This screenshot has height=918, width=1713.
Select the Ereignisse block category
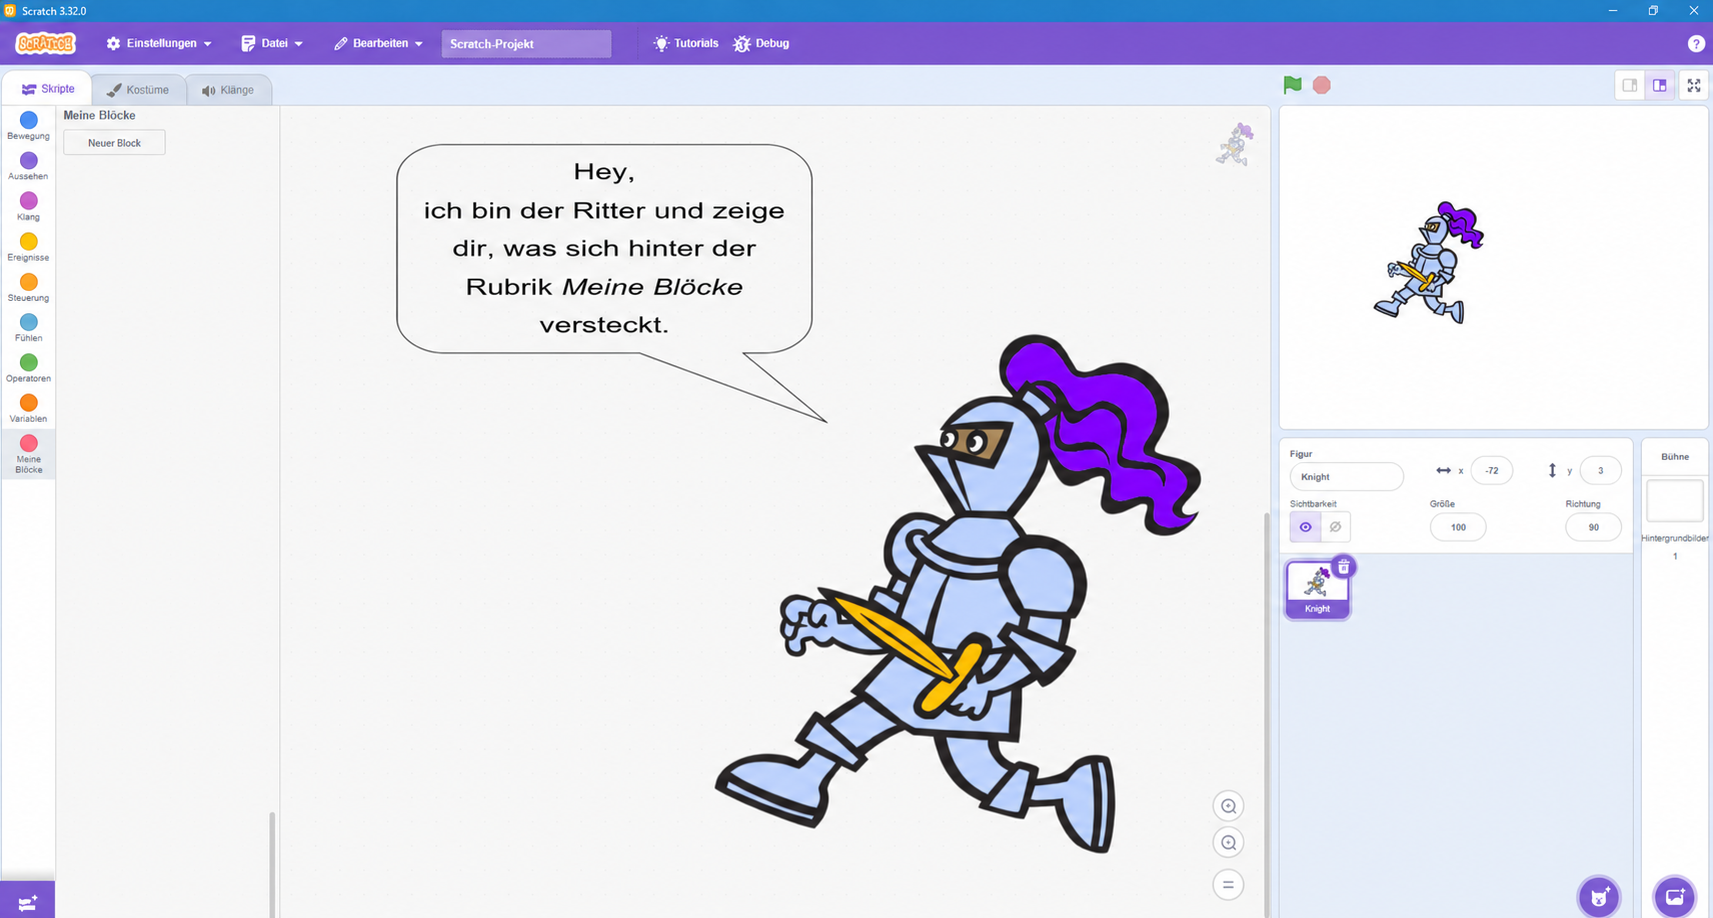point(28,247)
